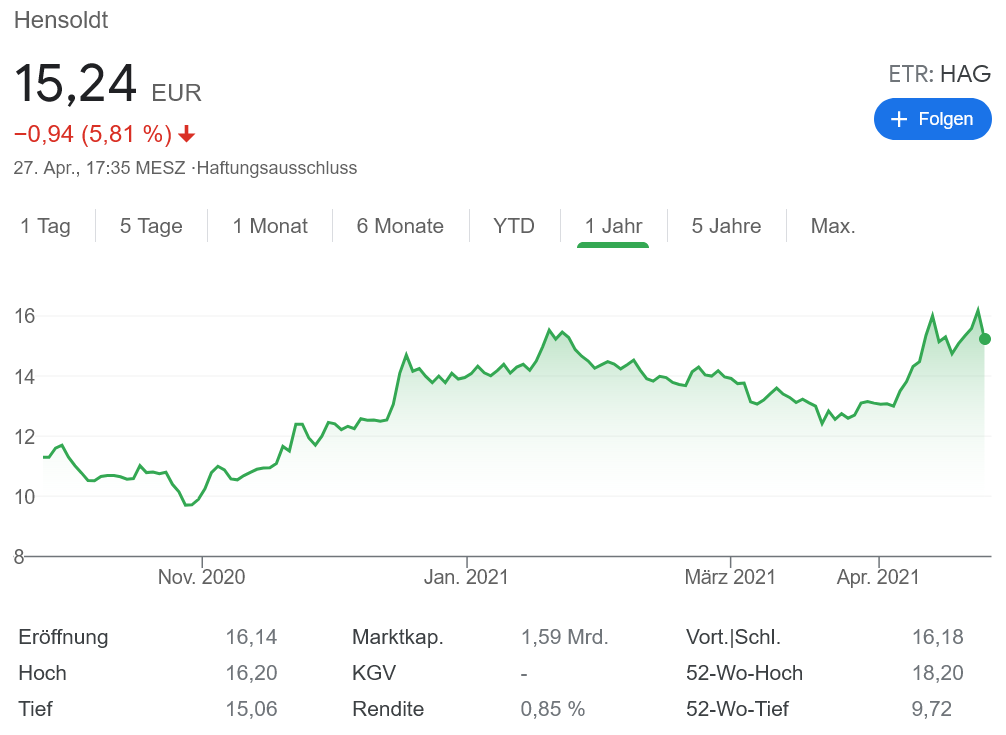Viewport: 1006px width, 735px height.
Task: Select the 5 Tage chart range
Action: click(x=151, y=226)
